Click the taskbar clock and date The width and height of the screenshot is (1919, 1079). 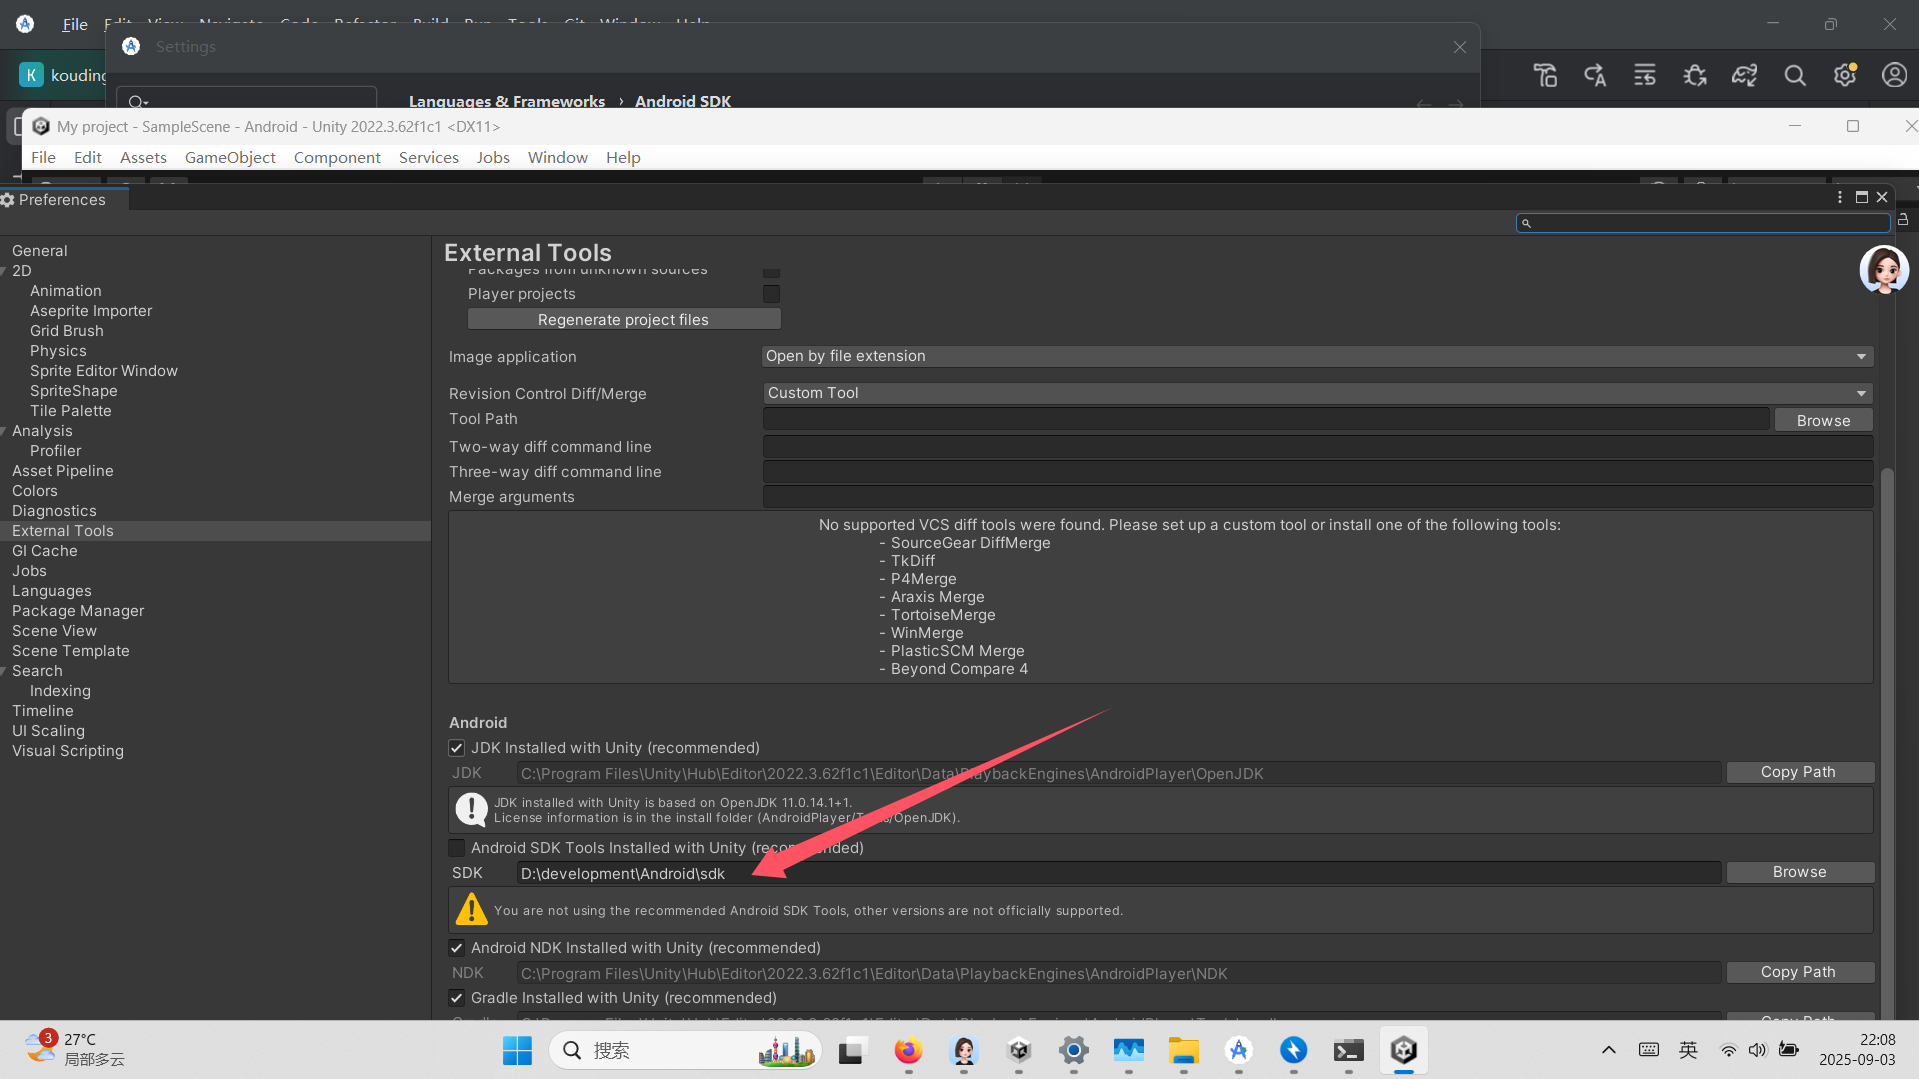pos(1857,1049)
